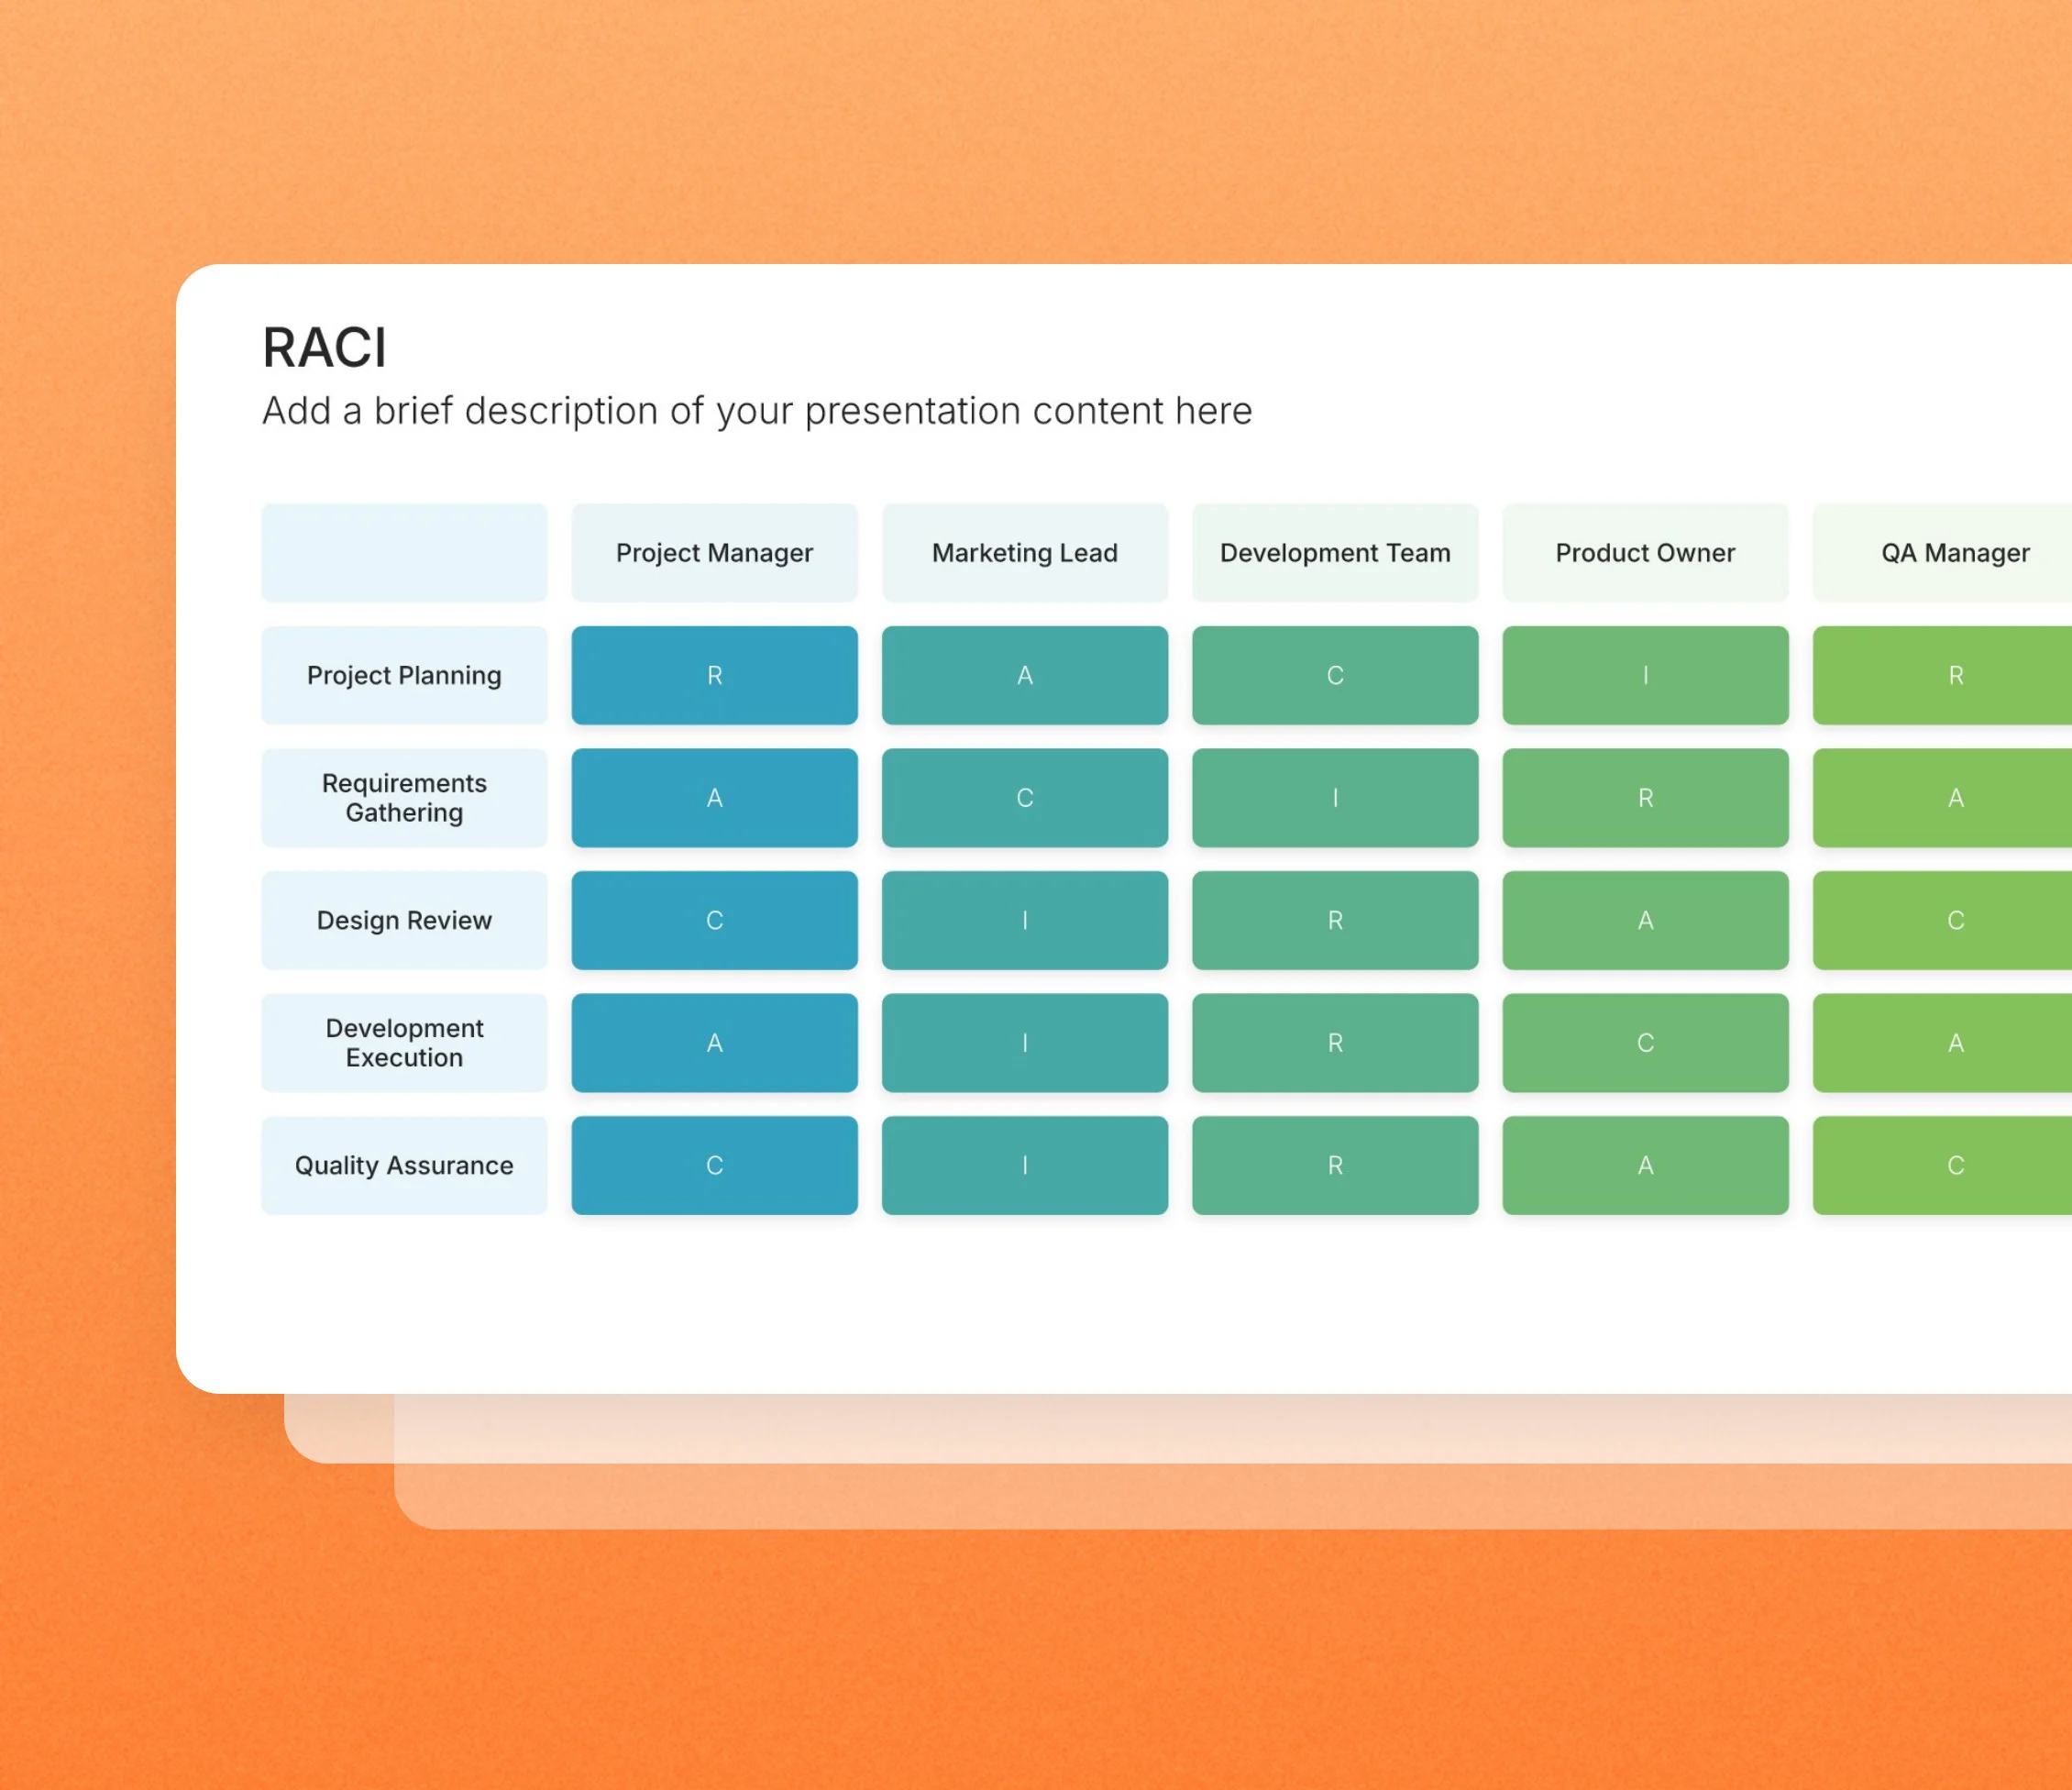Viewport: 2072px width, 1790px height.
Task: Select the Project Manager column header
Action: tap(715, 553)
